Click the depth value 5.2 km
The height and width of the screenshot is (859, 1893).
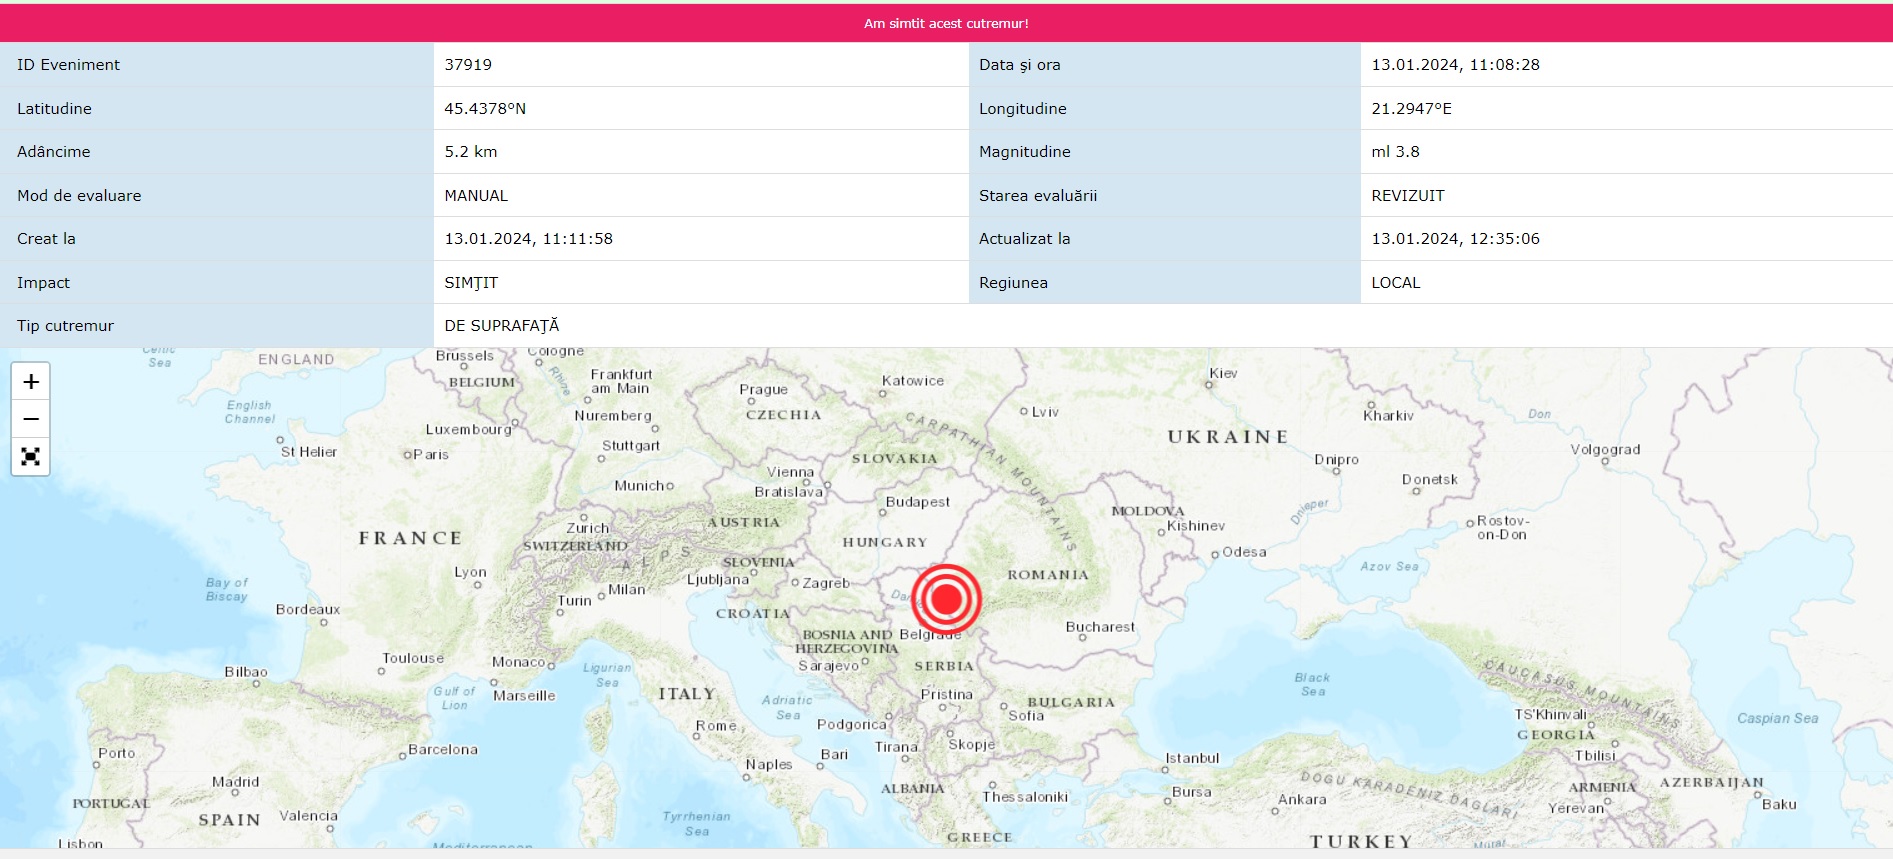(471, 152)
